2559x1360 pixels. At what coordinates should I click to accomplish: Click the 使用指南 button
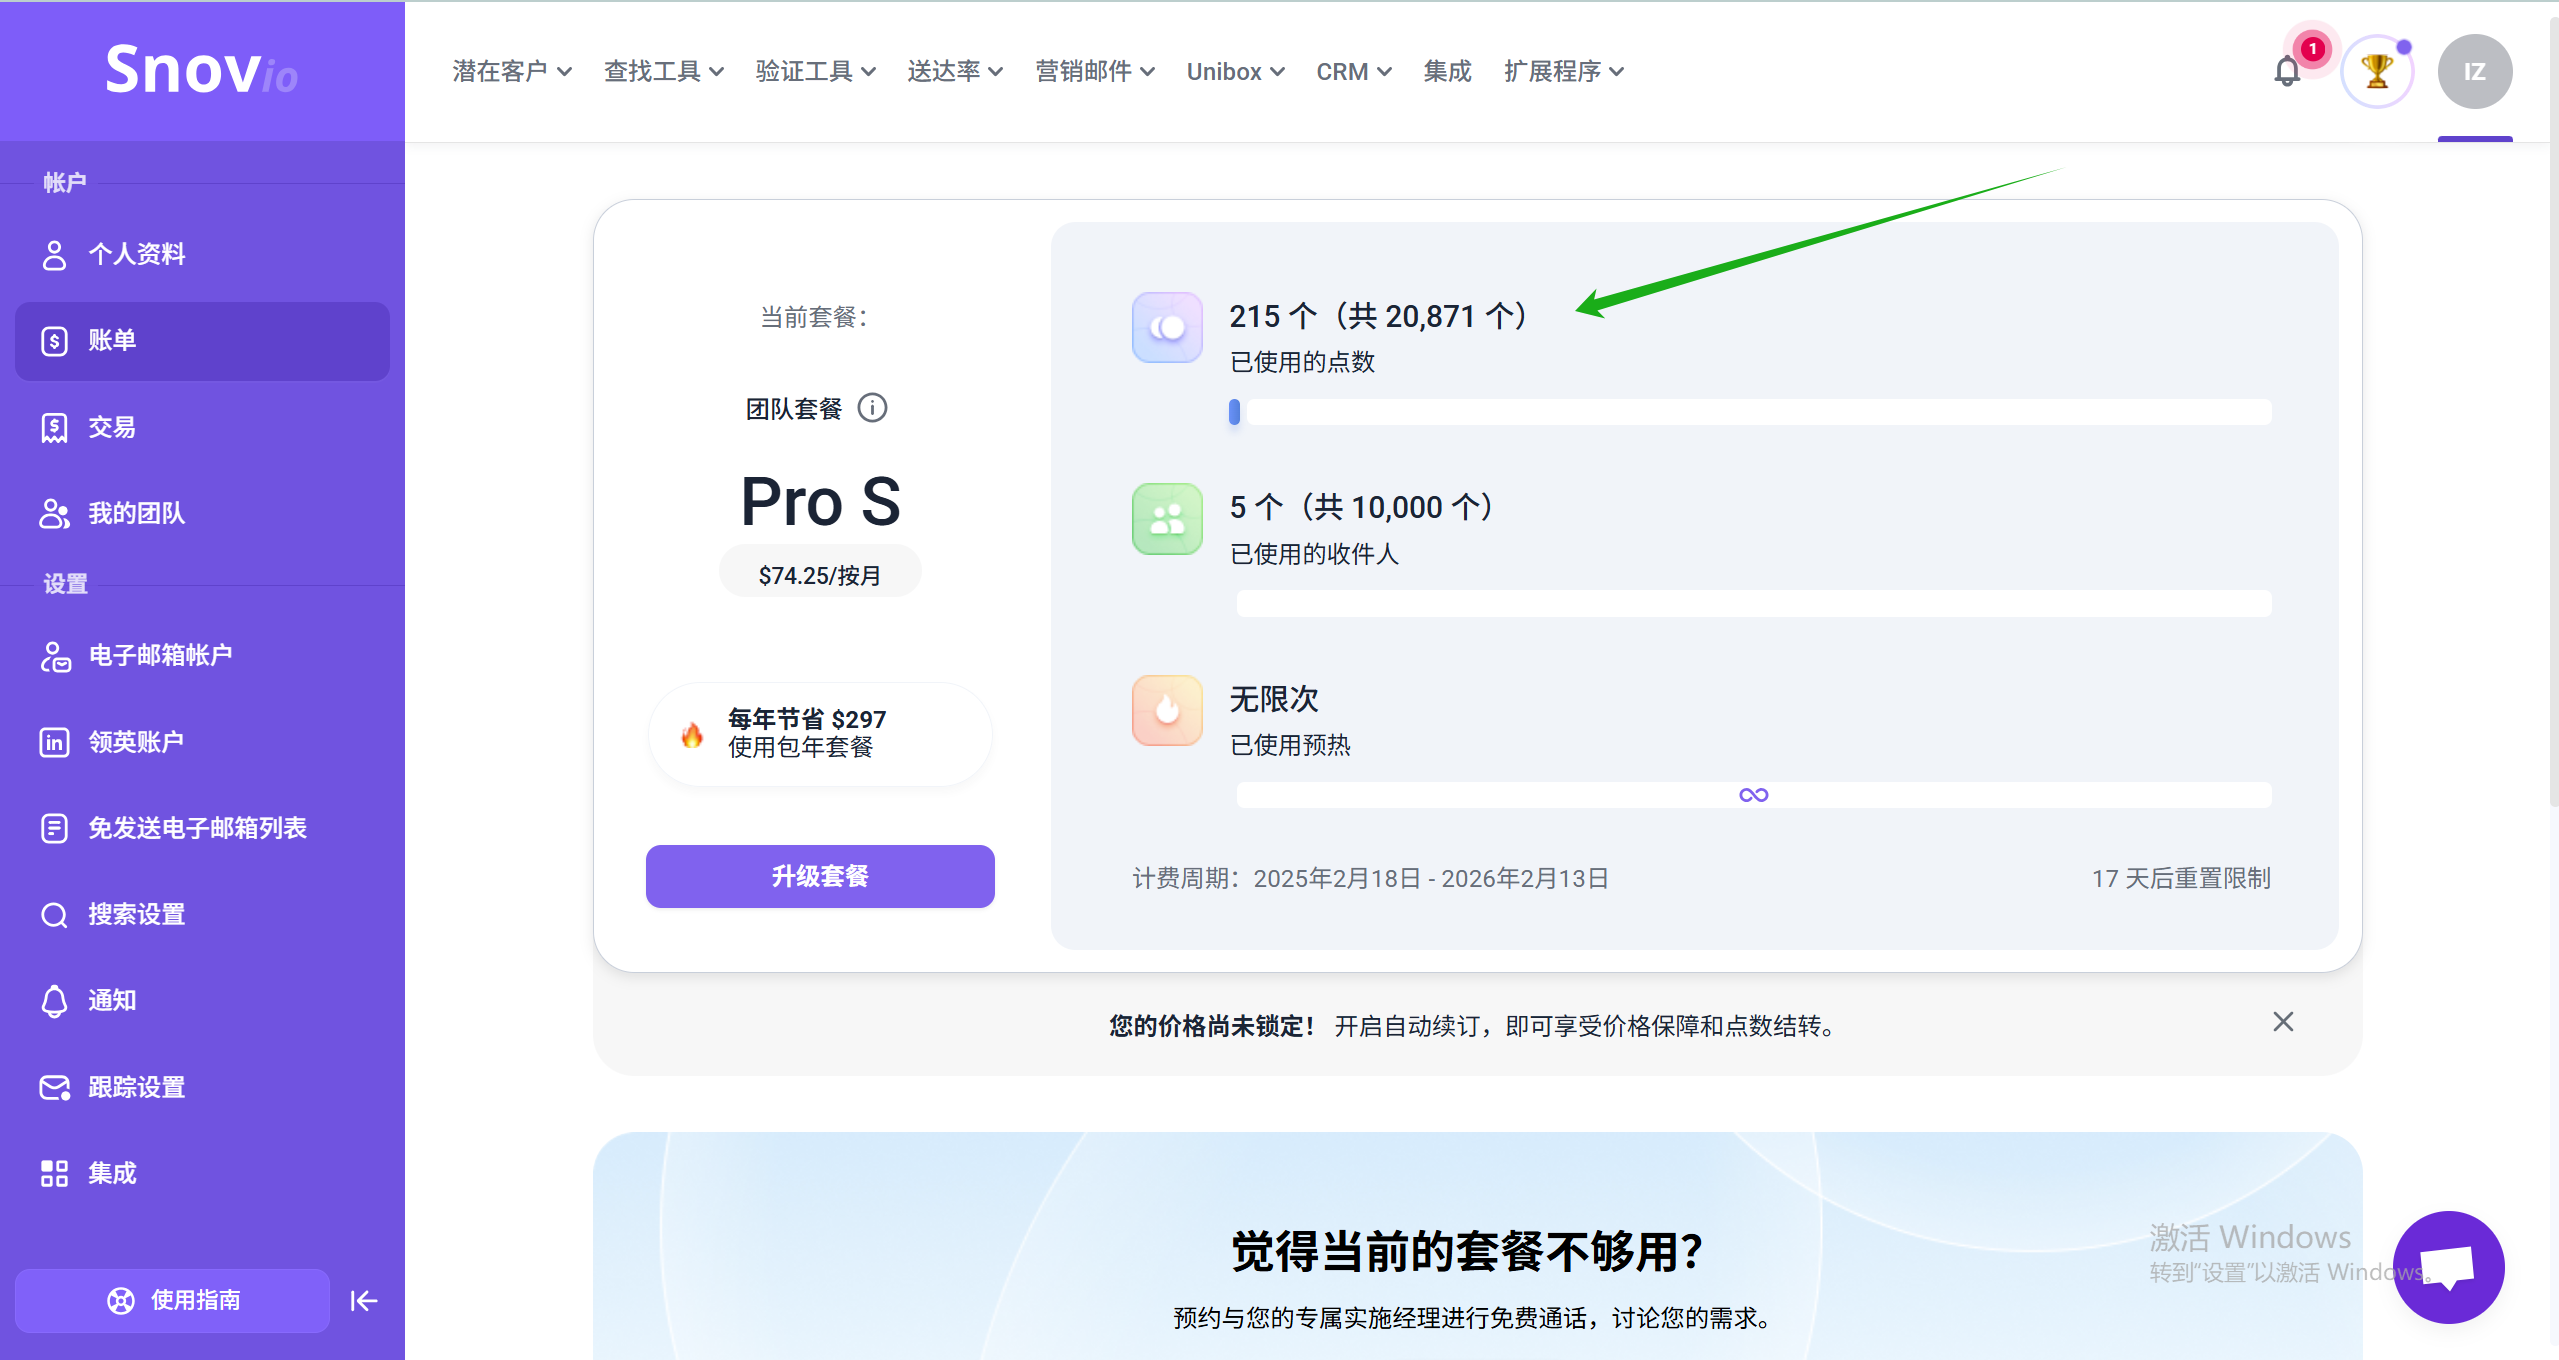[172, 1300]
